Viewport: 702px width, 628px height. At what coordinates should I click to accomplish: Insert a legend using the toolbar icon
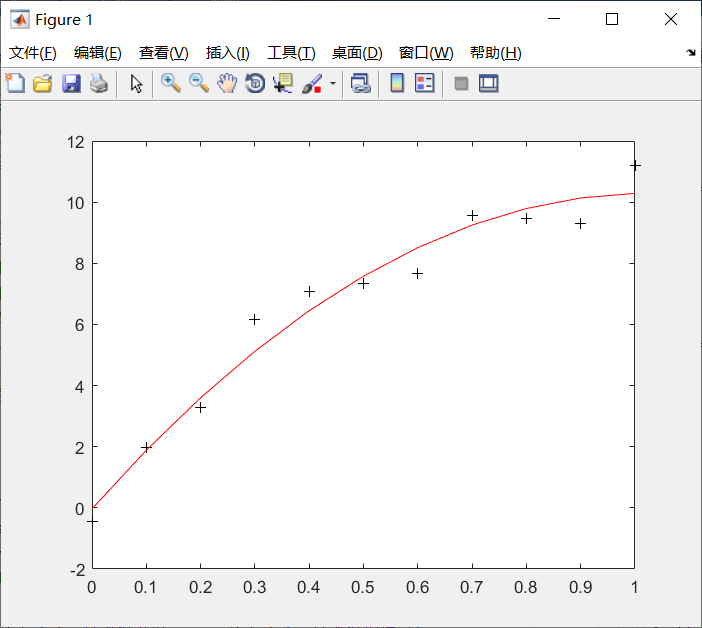424,83
